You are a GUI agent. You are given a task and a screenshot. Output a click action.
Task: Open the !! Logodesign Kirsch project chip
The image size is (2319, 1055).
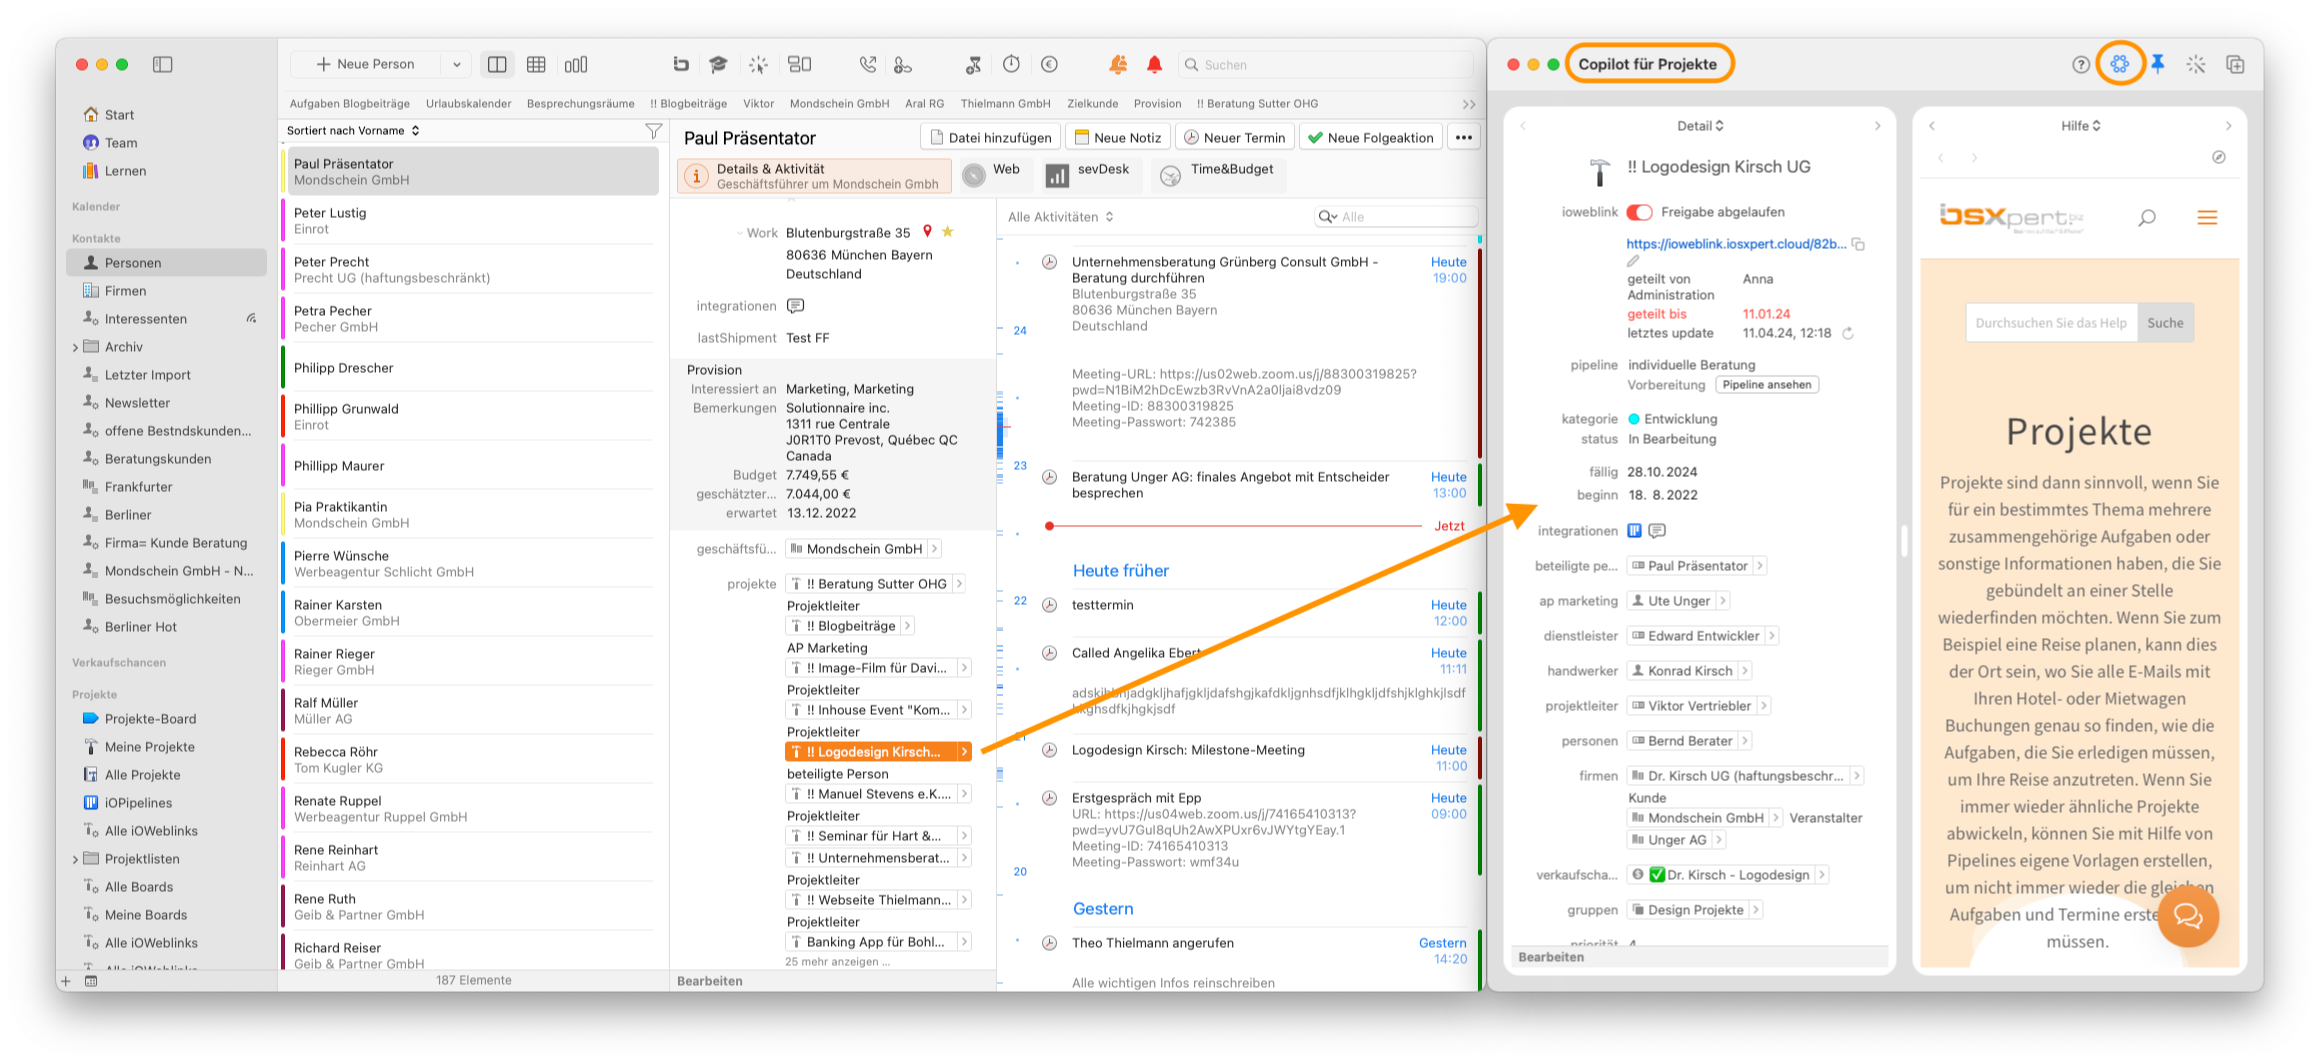coord(878,752)
